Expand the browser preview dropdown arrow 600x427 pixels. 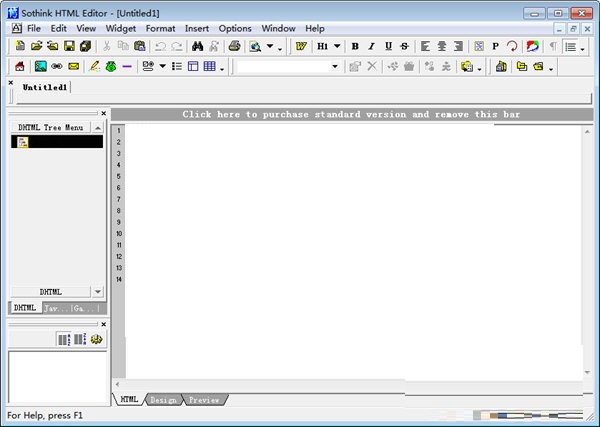click(270, 46)
